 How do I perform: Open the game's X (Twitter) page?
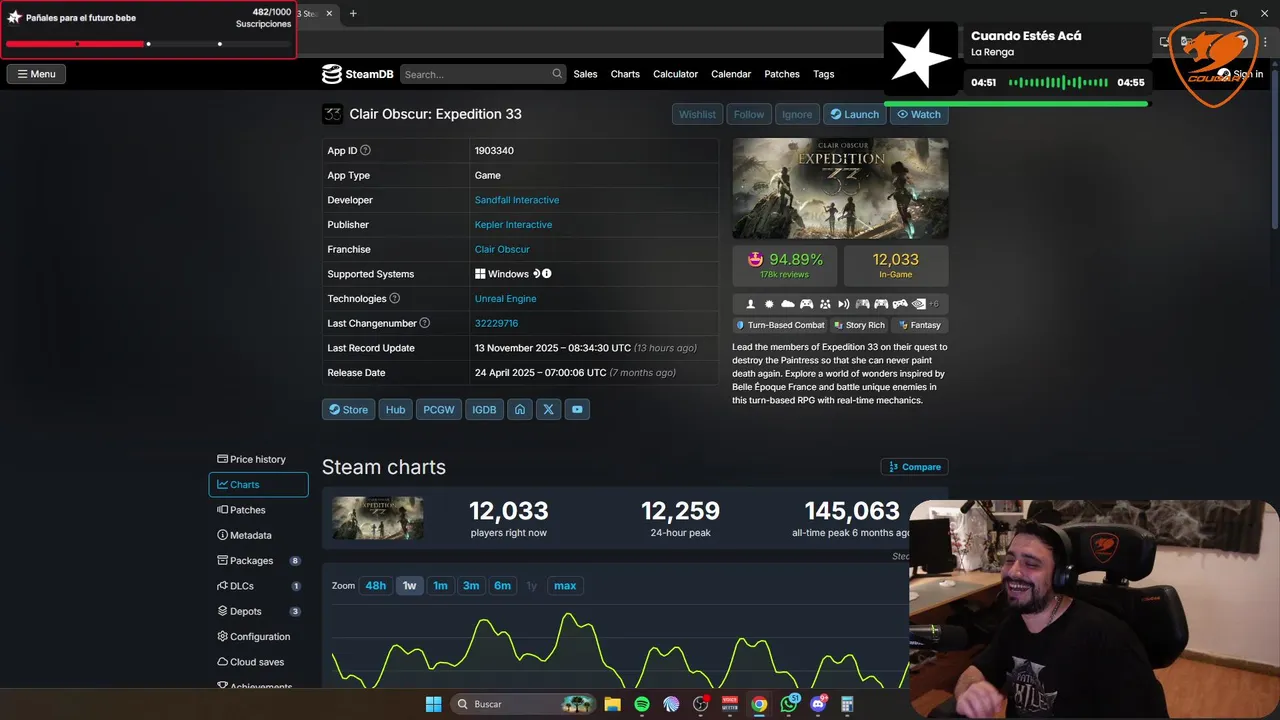click(x=548, y=409)
